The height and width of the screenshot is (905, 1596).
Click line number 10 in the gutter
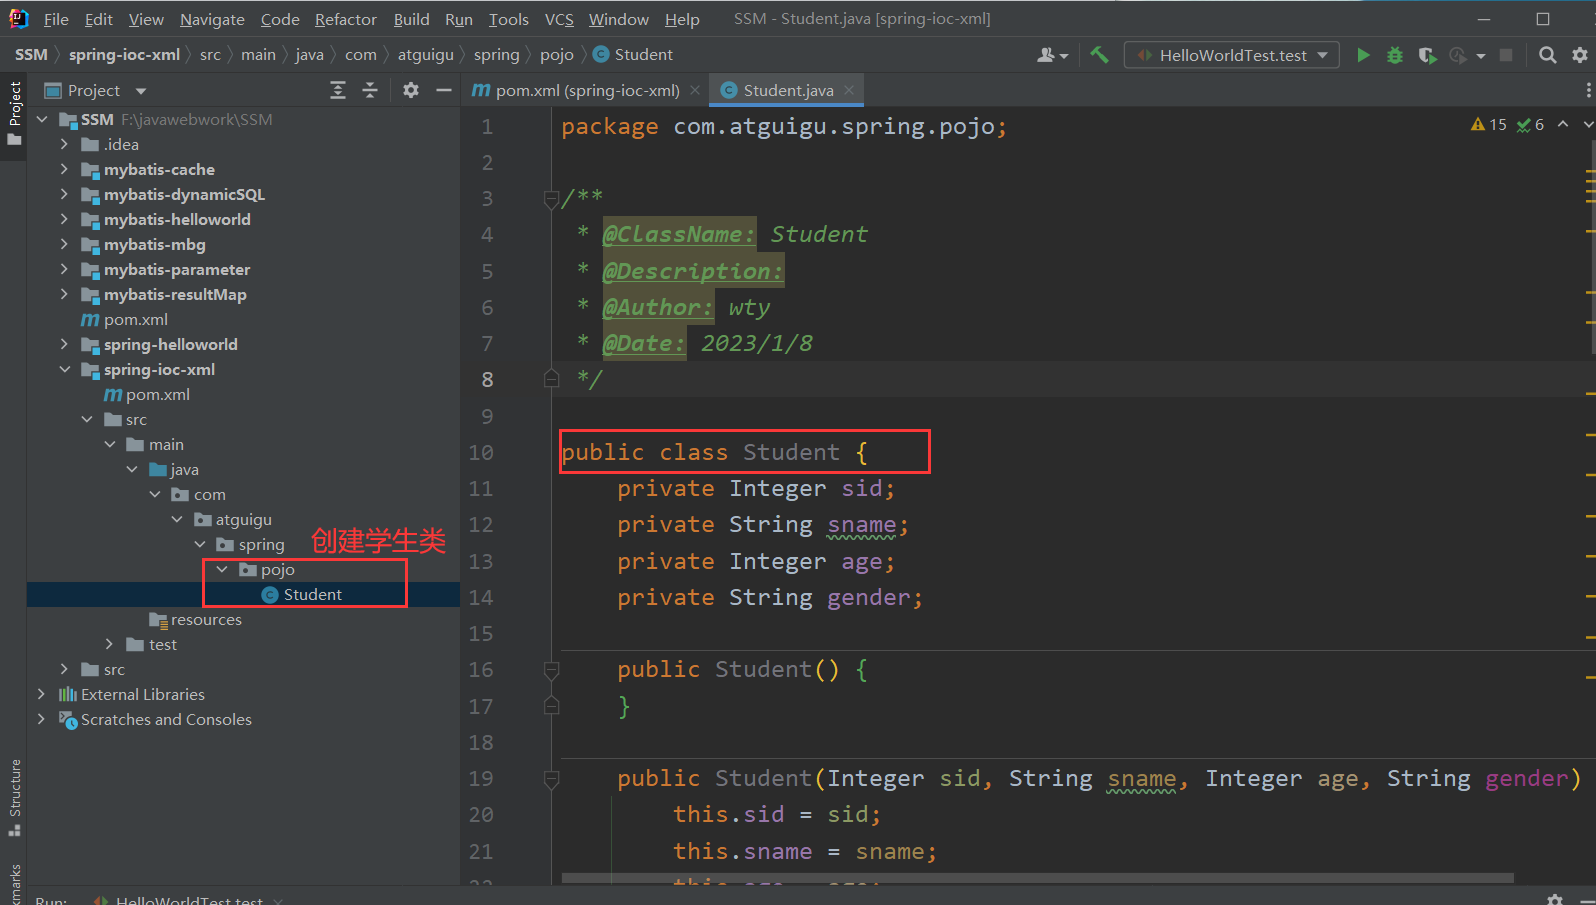click(481, 452)
